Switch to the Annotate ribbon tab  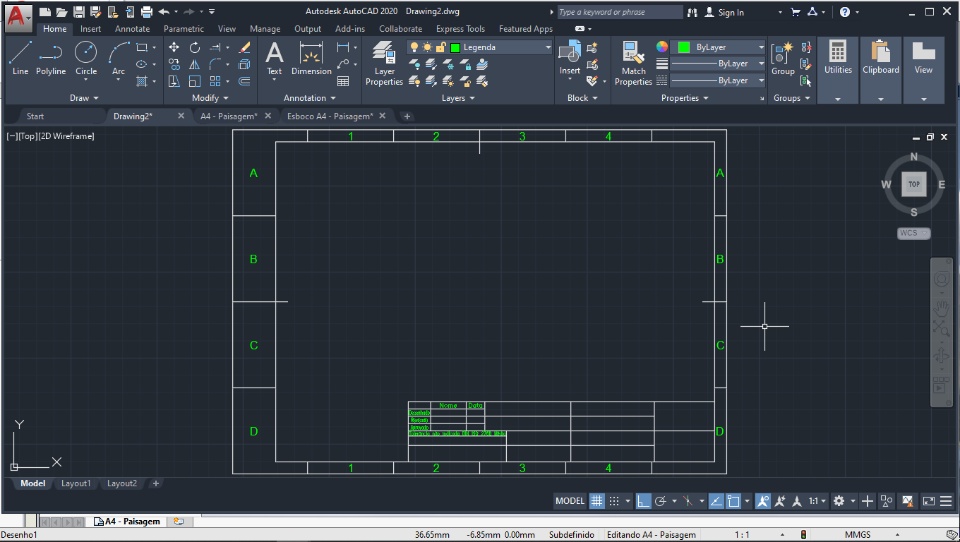132,29
